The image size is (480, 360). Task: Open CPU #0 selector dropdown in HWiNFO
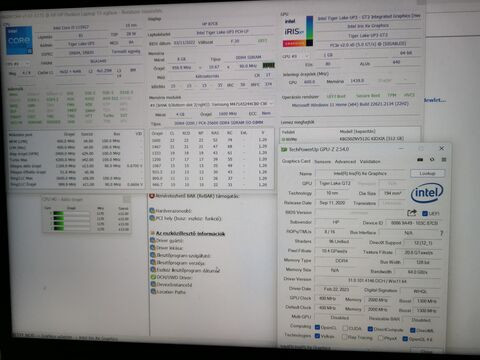(x=18, y=63)
